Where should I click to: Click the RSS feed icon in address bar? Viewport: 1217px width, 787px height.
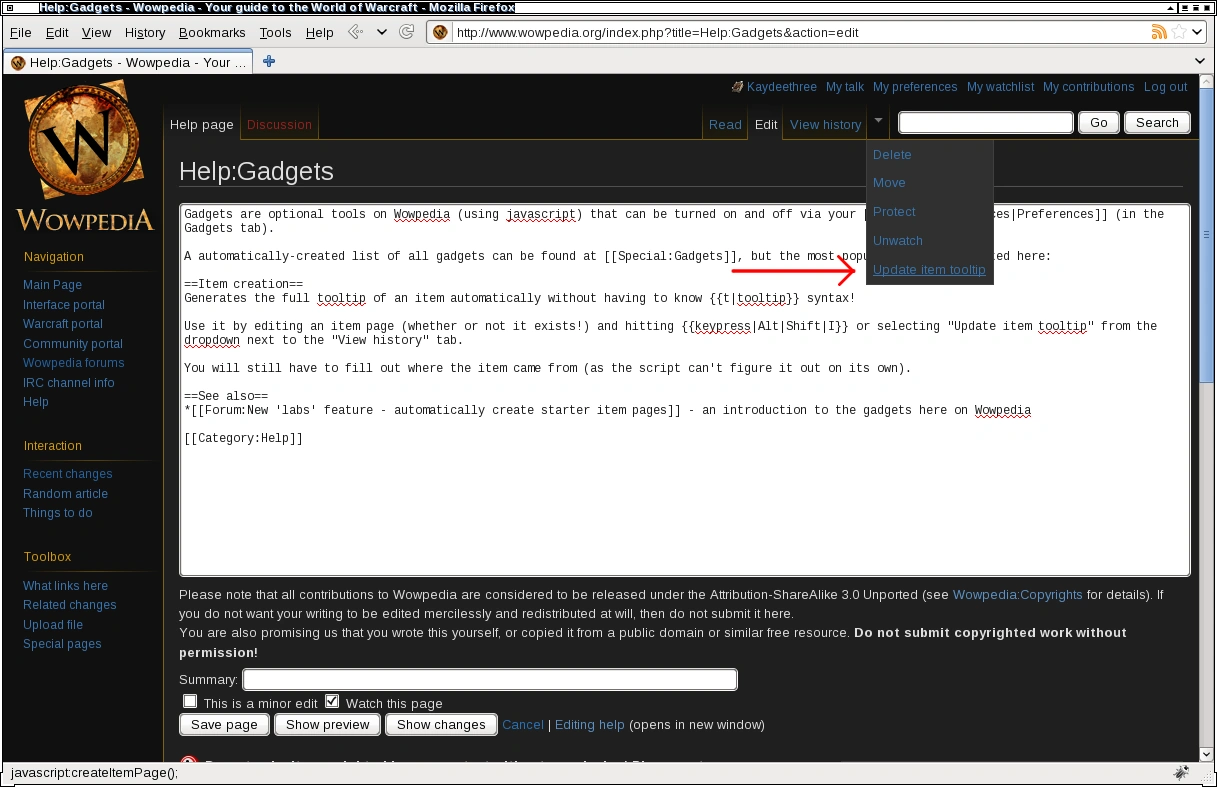pyautogui.click(x=1159, y=32)
